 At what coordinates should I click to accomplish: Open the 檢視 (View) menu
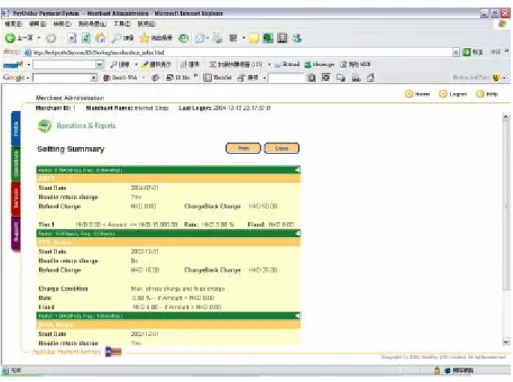coord(62,24)
